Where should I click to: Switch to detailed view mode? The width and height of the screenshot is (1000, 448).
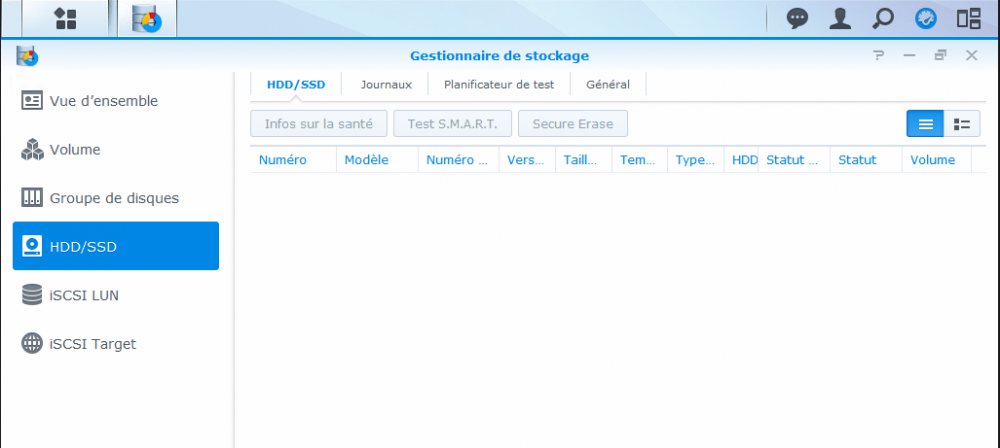click(962, 124)
